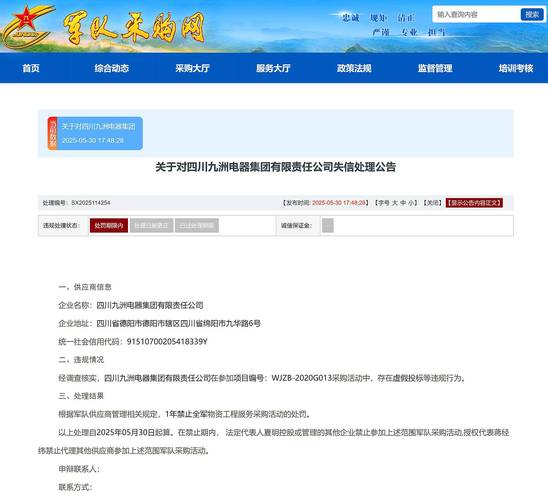
Task: Click the project number WJZB-2020G013 sentence
Action: pyautogui.click(x=262, y=378)
